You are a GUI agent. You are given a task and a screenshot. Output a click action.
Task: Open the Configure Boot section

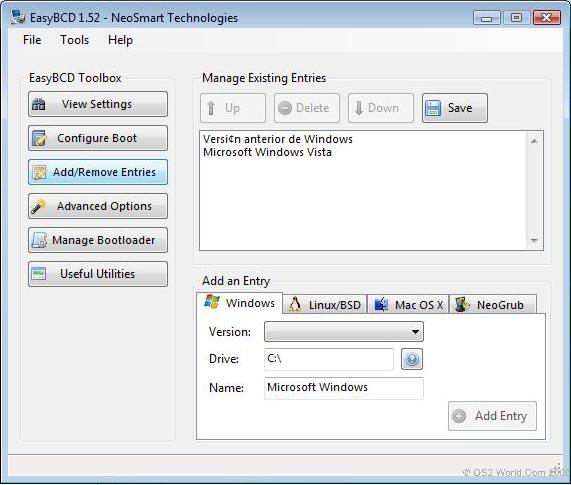[98, 138]
